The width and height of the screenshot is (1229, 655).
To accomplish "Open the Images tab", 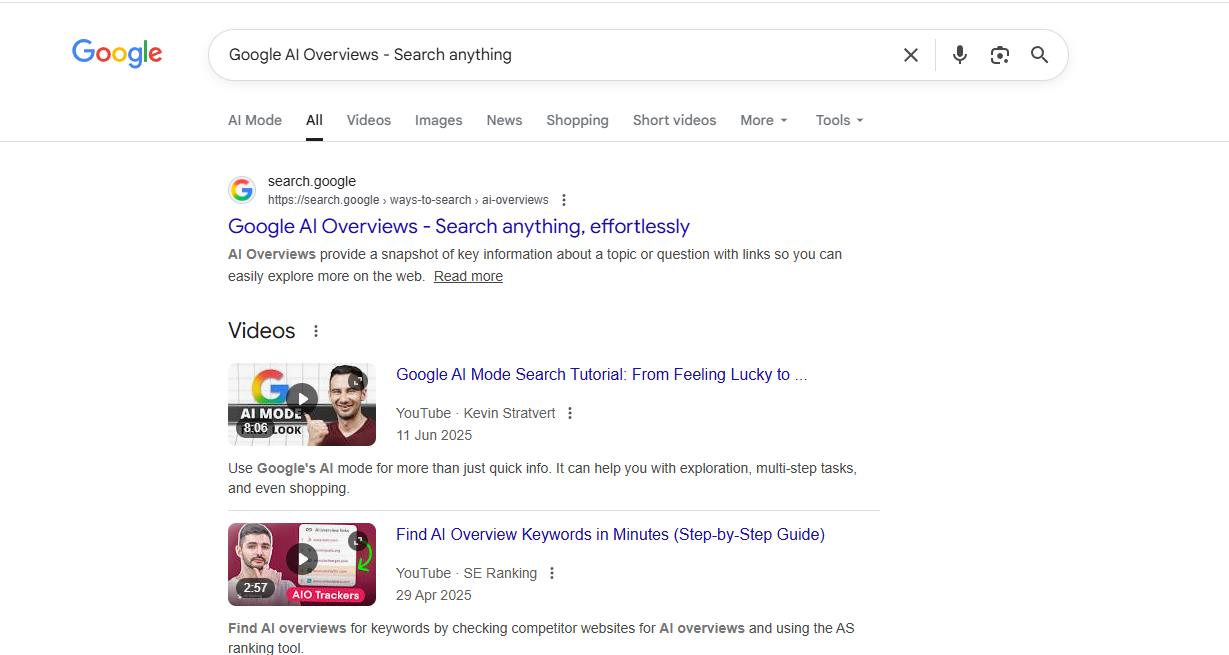I will [x=439, y=120].
